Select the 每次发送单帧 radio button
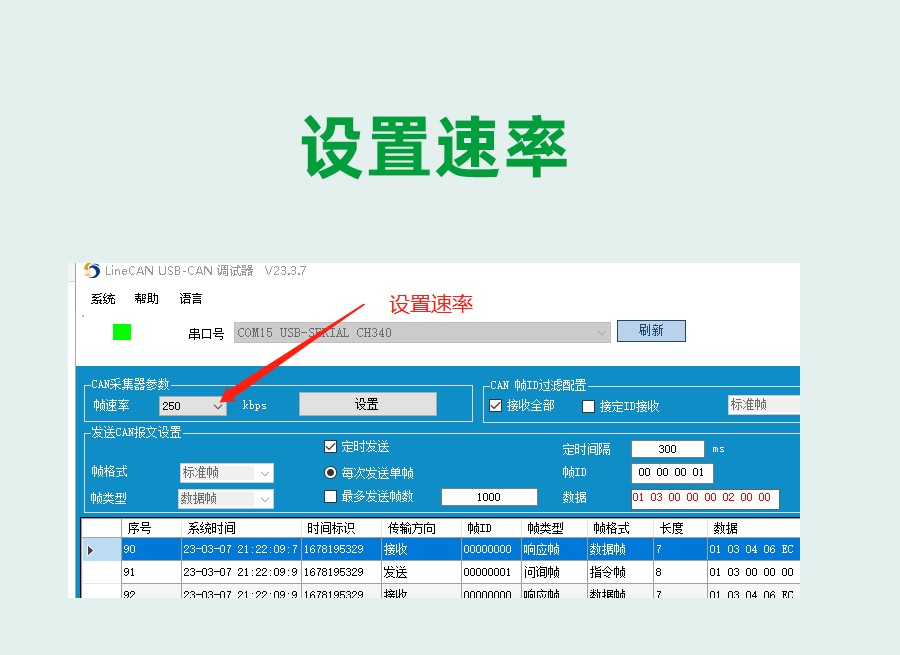 coord(331,473)
